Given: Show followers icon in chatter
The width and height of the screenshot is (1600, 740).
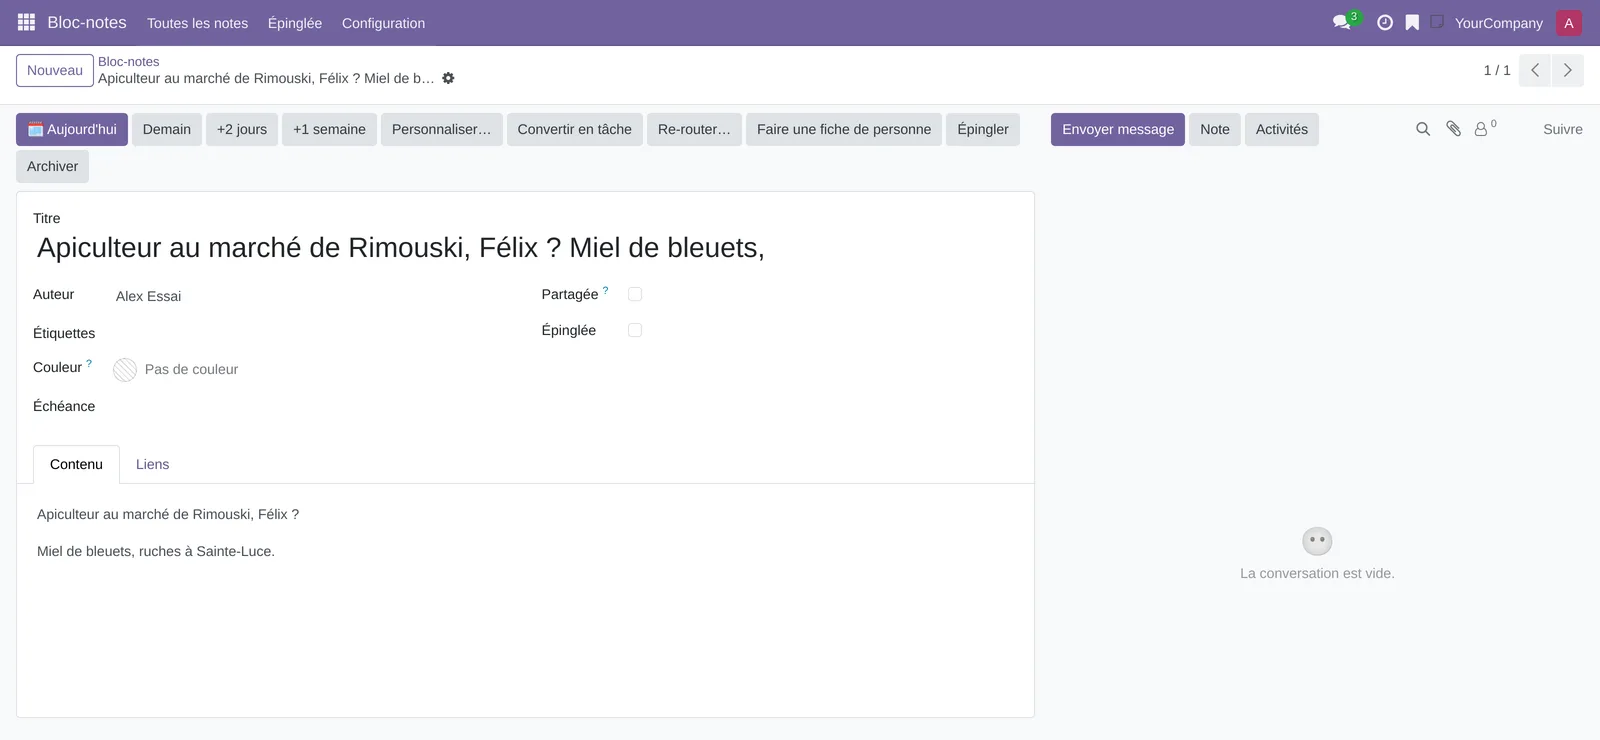Looking at the screenshot, I should coord(1485,128).
